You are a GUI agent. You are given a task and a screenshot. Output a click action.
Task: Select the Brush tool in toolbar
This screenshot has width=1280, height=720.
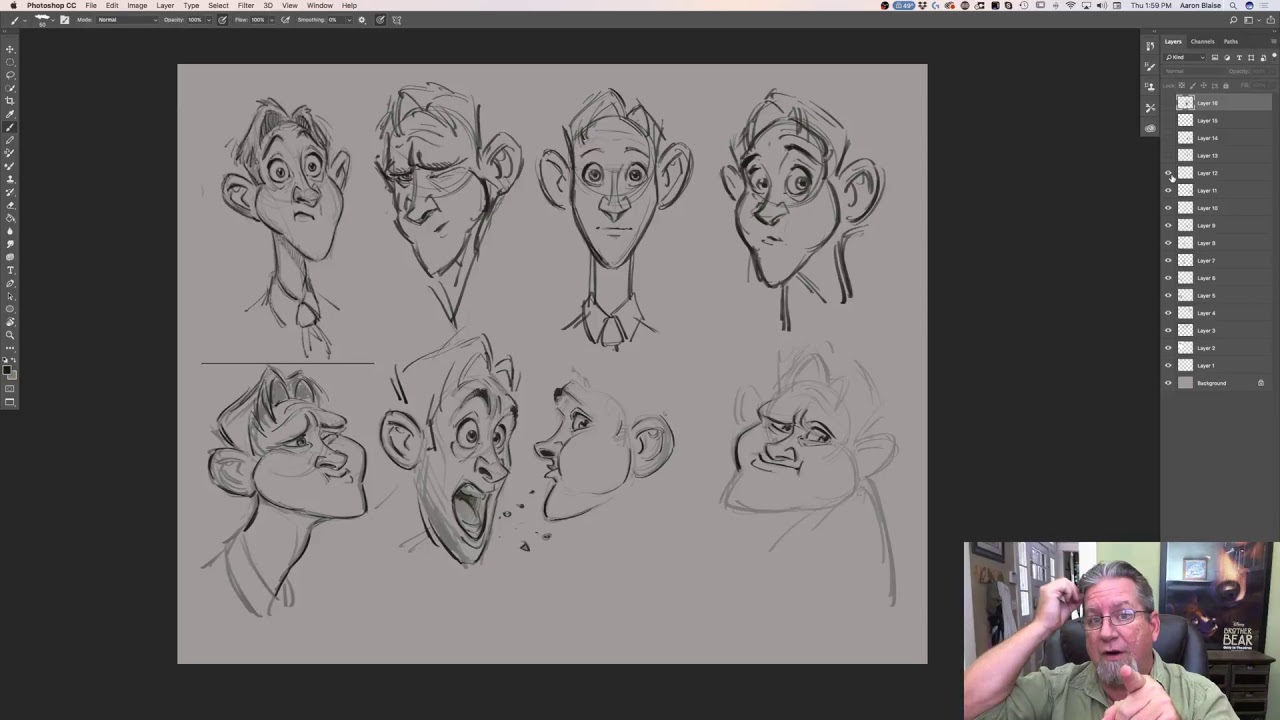pos(10,127)
